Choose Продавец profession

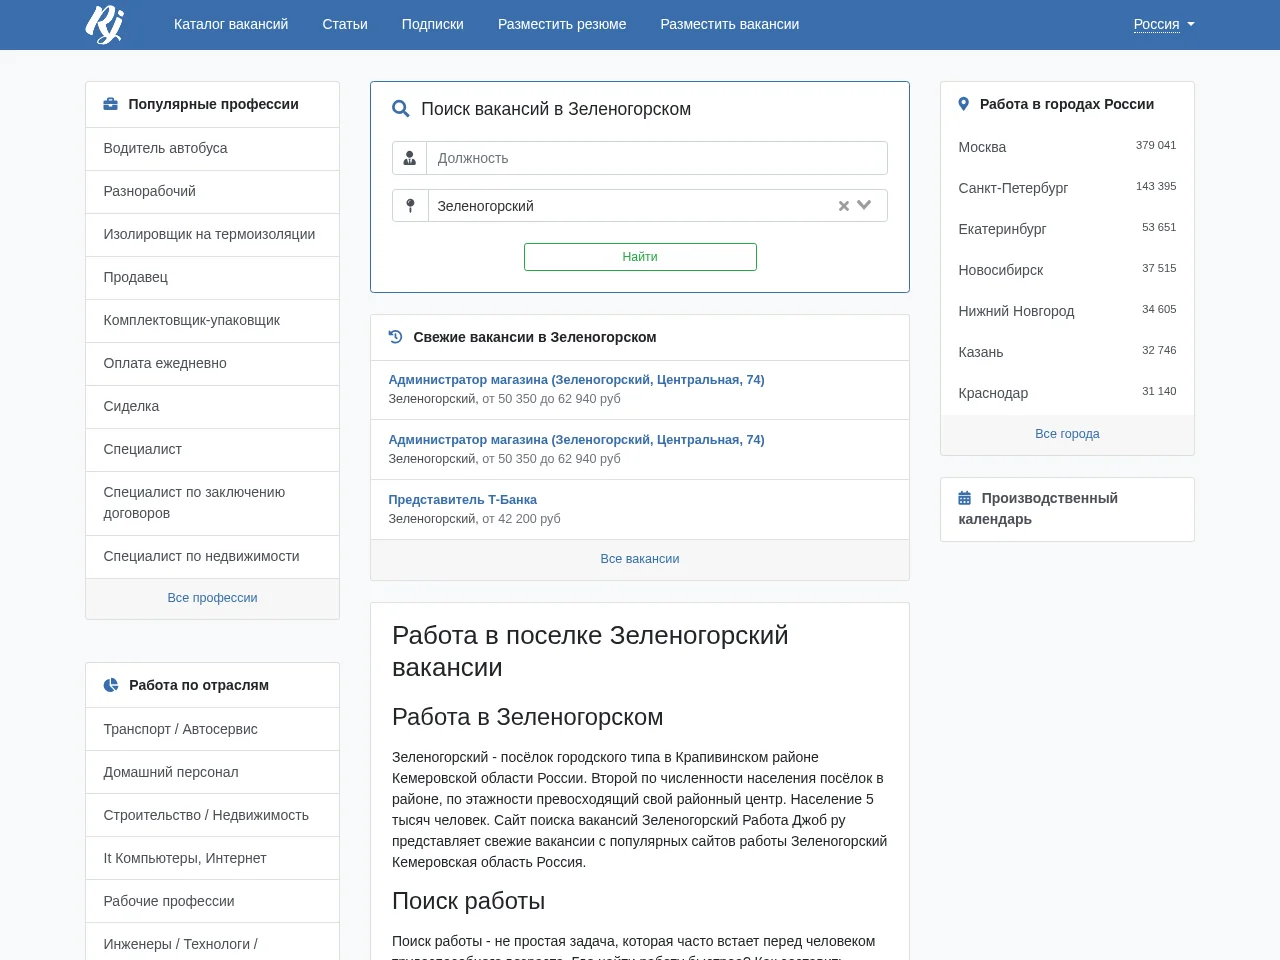212,277
